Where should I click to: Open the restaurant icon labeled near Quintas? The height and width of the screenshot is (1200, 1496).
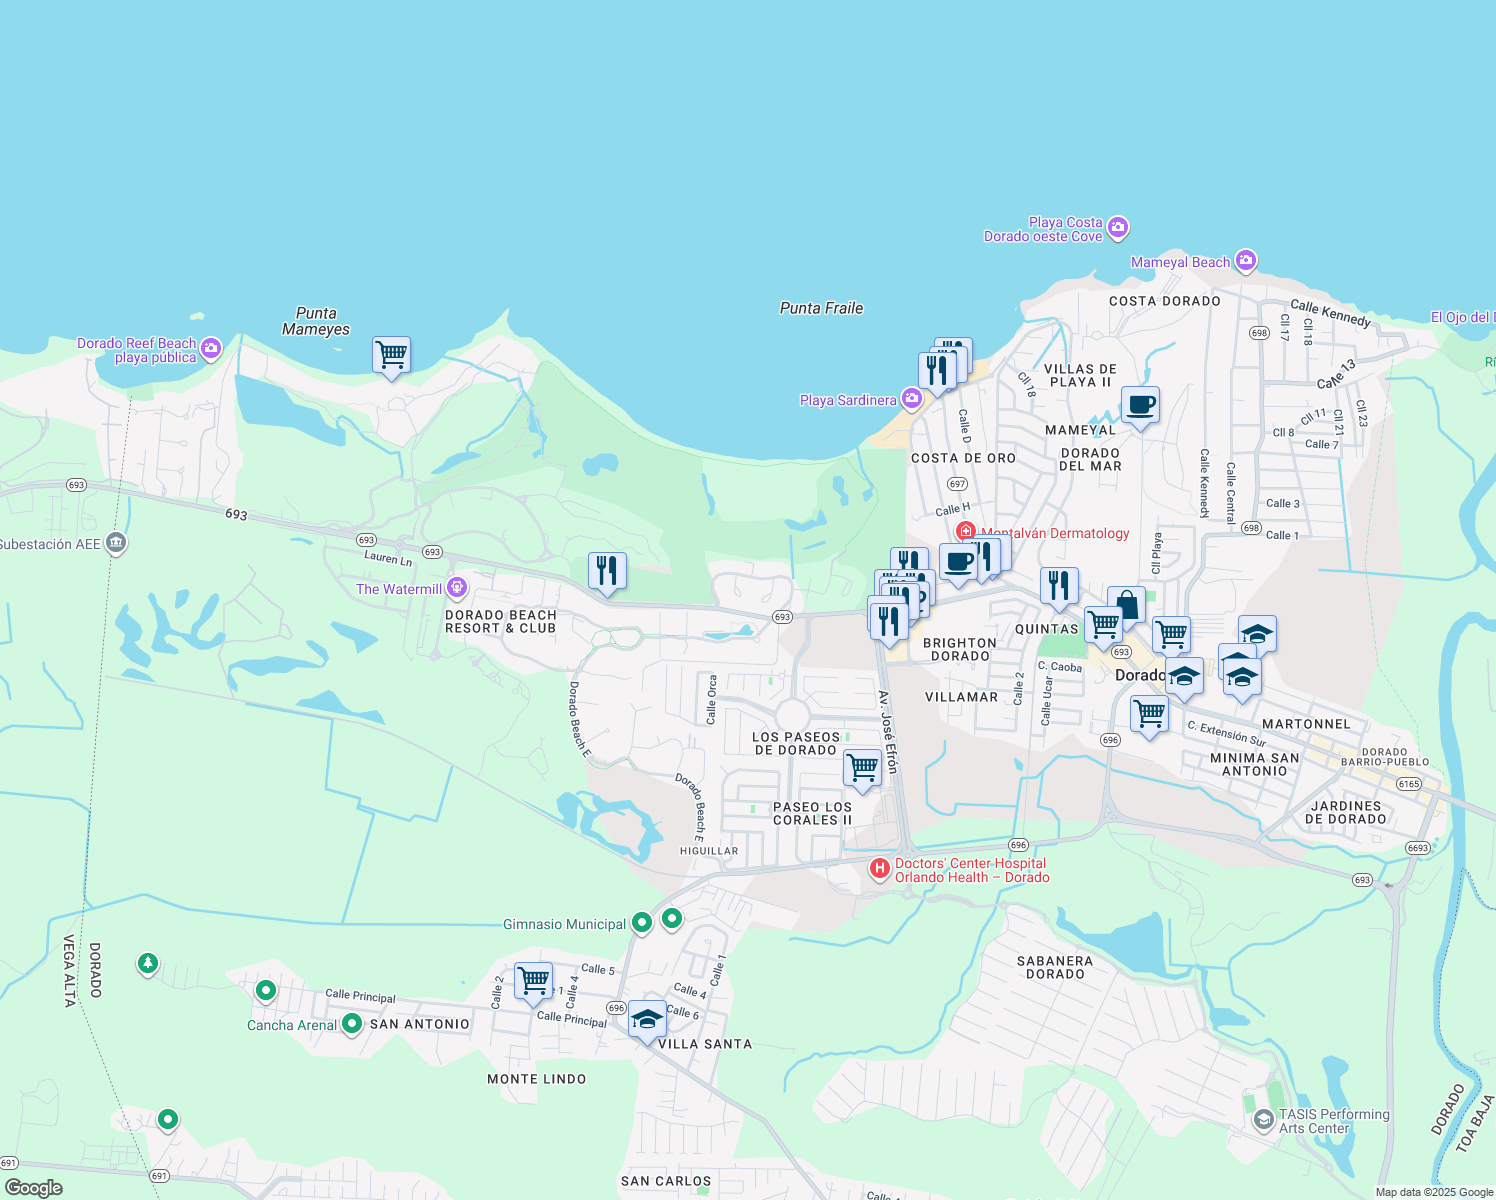click(x=1058, y=583)
